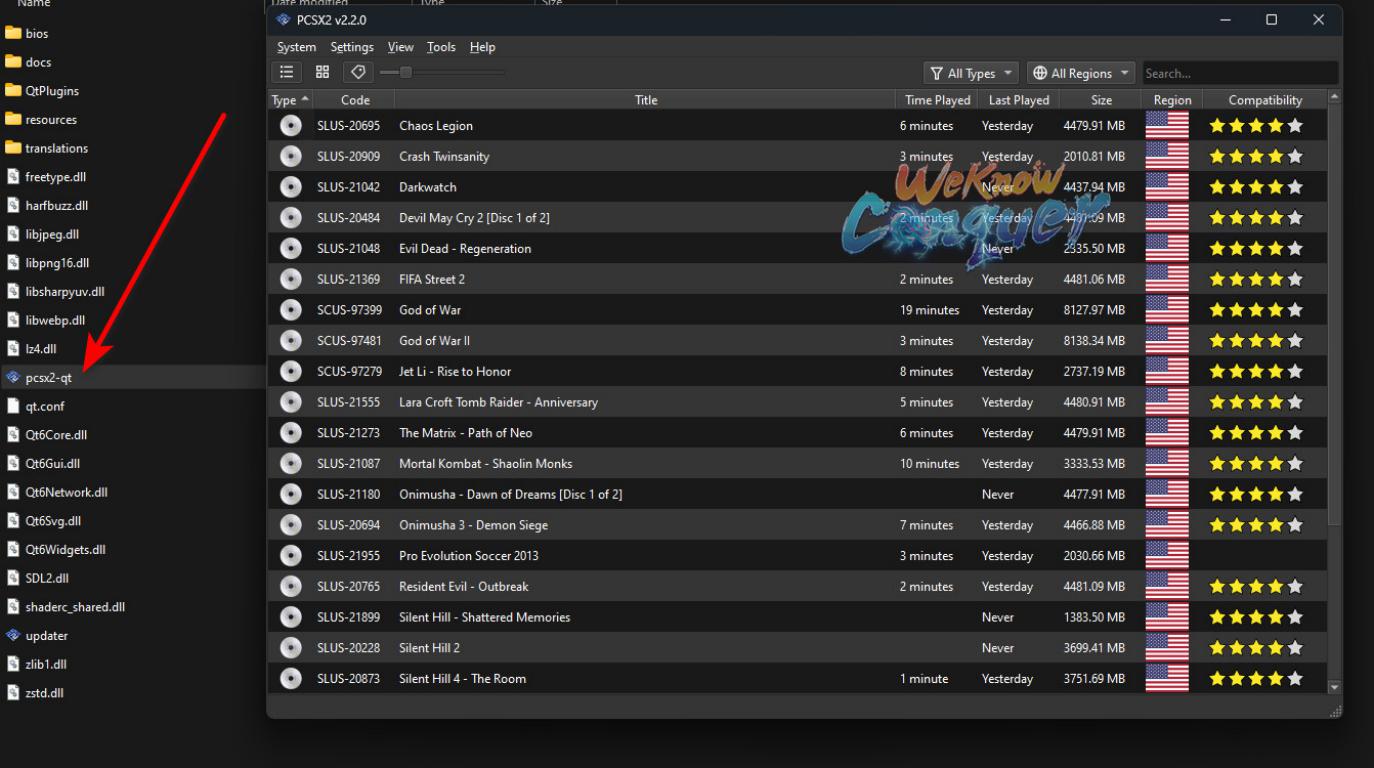Select Qt6Widgets.dll in file explorer
The width and height of the screenshot is (1374, 768).
[56, 550]
